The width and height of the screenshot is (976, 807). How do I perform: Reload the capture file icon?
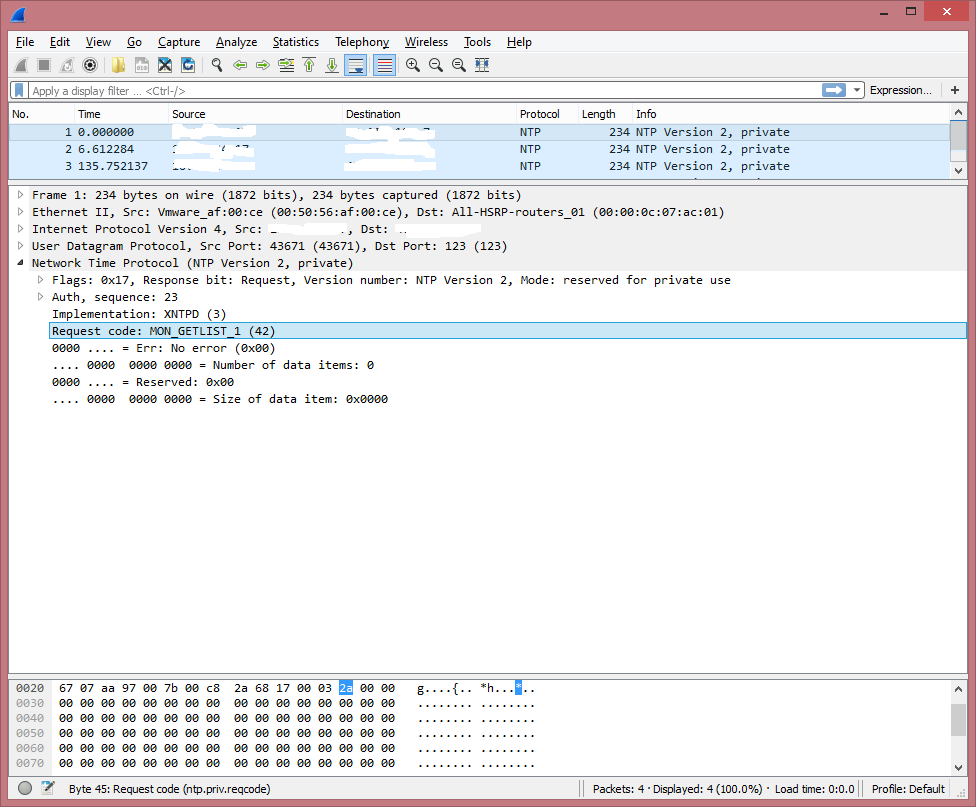[188, 65]
